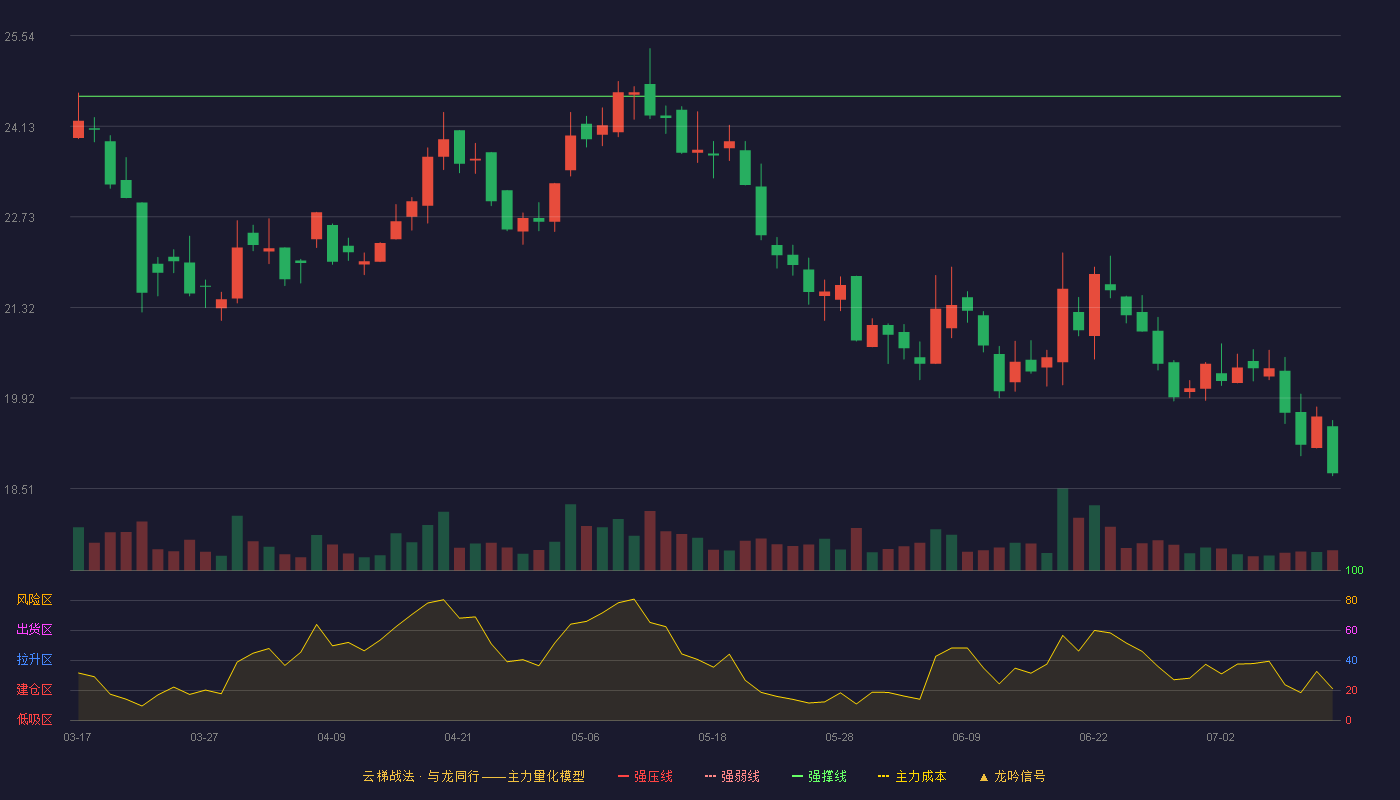
Task: Click the 云梯战法 · 与龙同行 主力量化模型 legend title
Action: (x=473, y=776)
